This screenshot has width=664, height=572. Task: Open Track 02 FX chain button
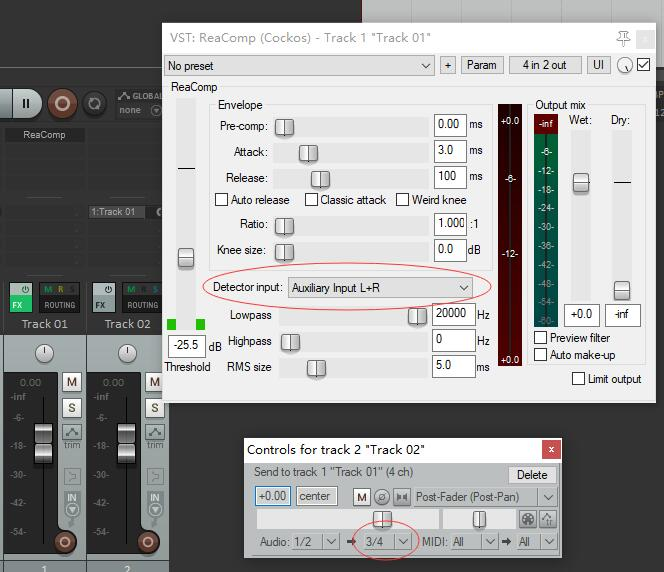click(100, 305)
